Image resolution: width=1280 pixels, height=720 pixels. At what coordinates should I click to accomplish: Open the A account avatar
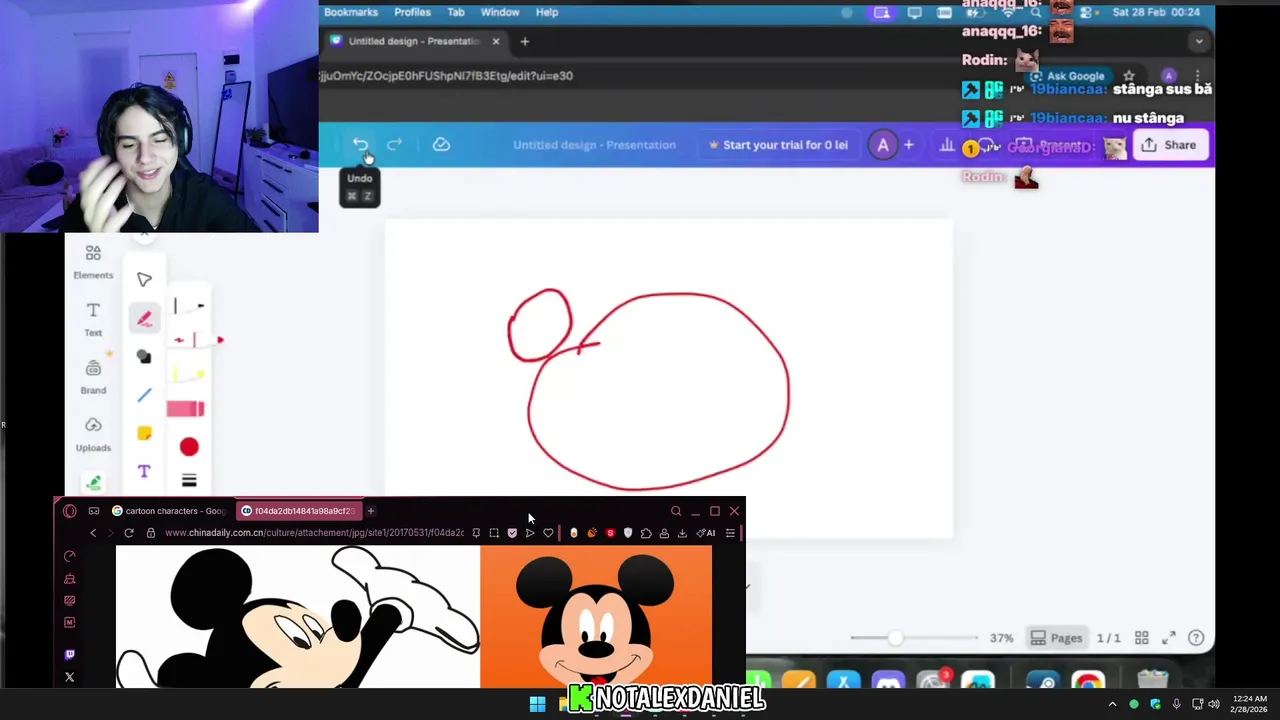[883, 145]
